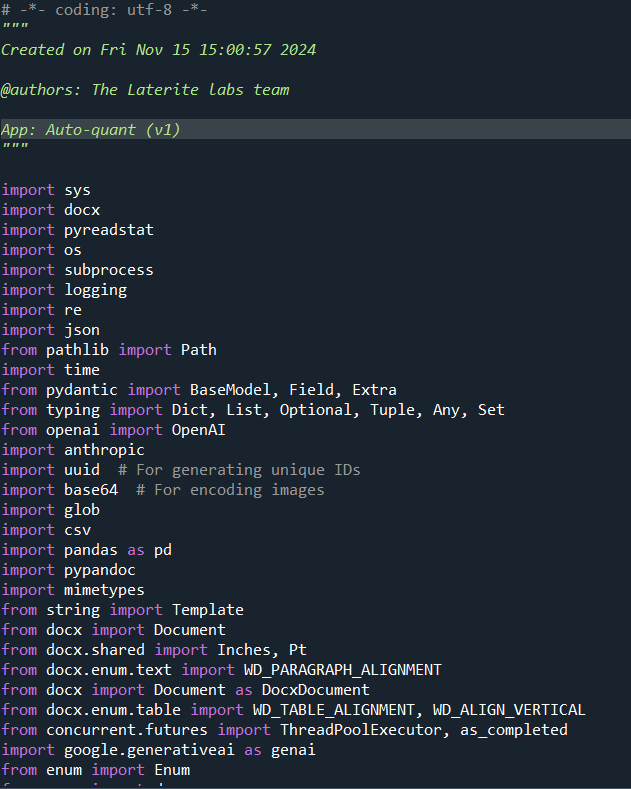This screenshot has height=789, width=631.
Task: Click 'ThreadPoolExecutor' identifier
Action: (x=360, y=730)
